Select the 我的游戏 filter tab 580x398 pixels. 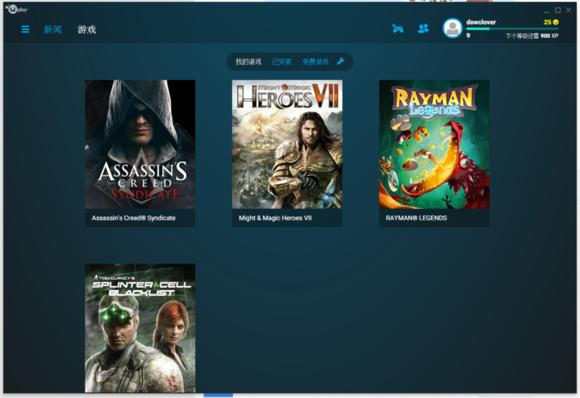(249, 61)
